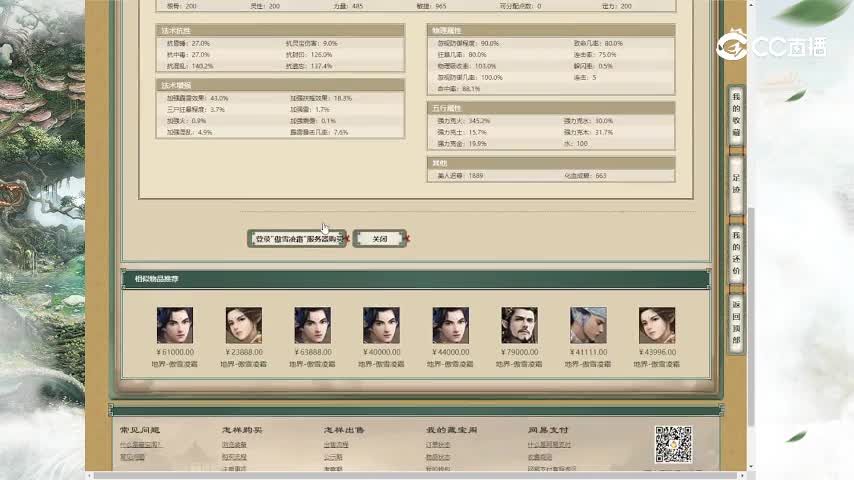Open recommended character priced ¥63888.00

click(x=313, y=325)
